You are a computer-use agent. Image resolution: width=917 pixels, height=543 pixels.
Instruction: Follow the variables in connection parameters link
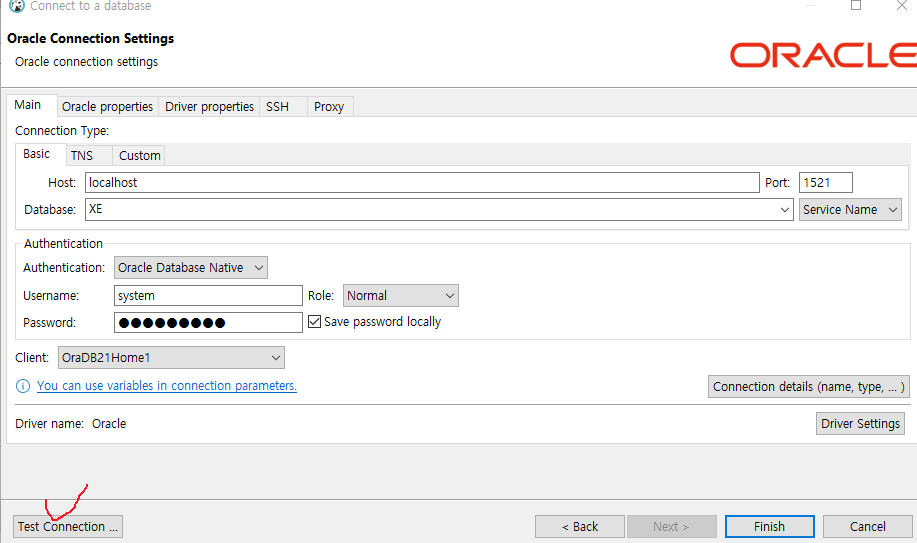point(167,386)
